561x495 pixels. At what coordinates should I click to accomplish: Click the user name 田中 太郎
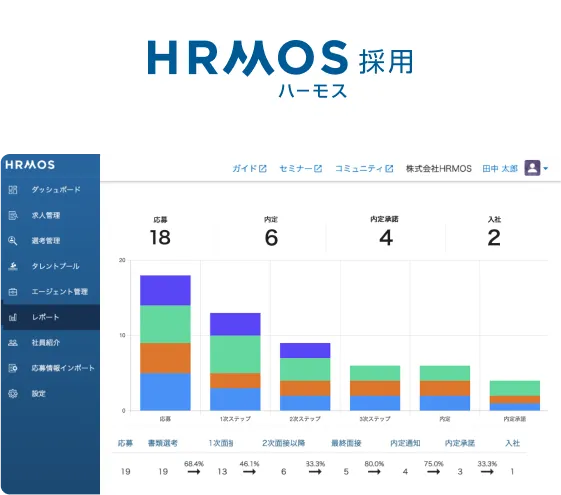500,168
